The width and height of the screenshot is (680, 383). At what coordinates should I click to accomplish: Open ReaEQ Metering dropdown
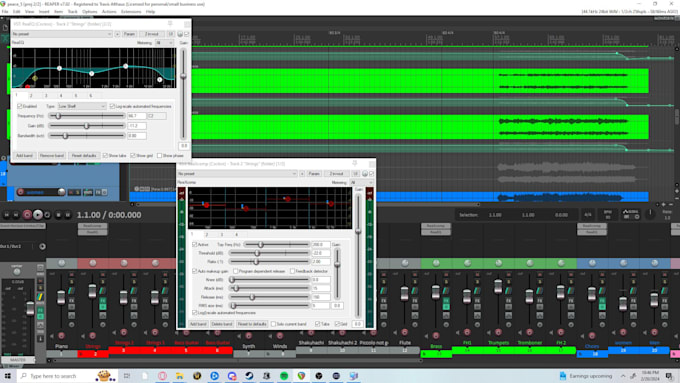pos(164,43)
